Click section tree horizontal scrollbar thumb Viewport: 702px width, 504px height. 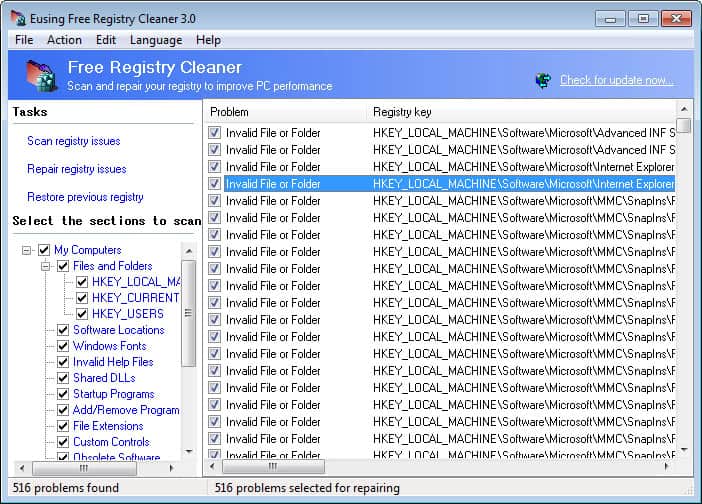(84, 468)
